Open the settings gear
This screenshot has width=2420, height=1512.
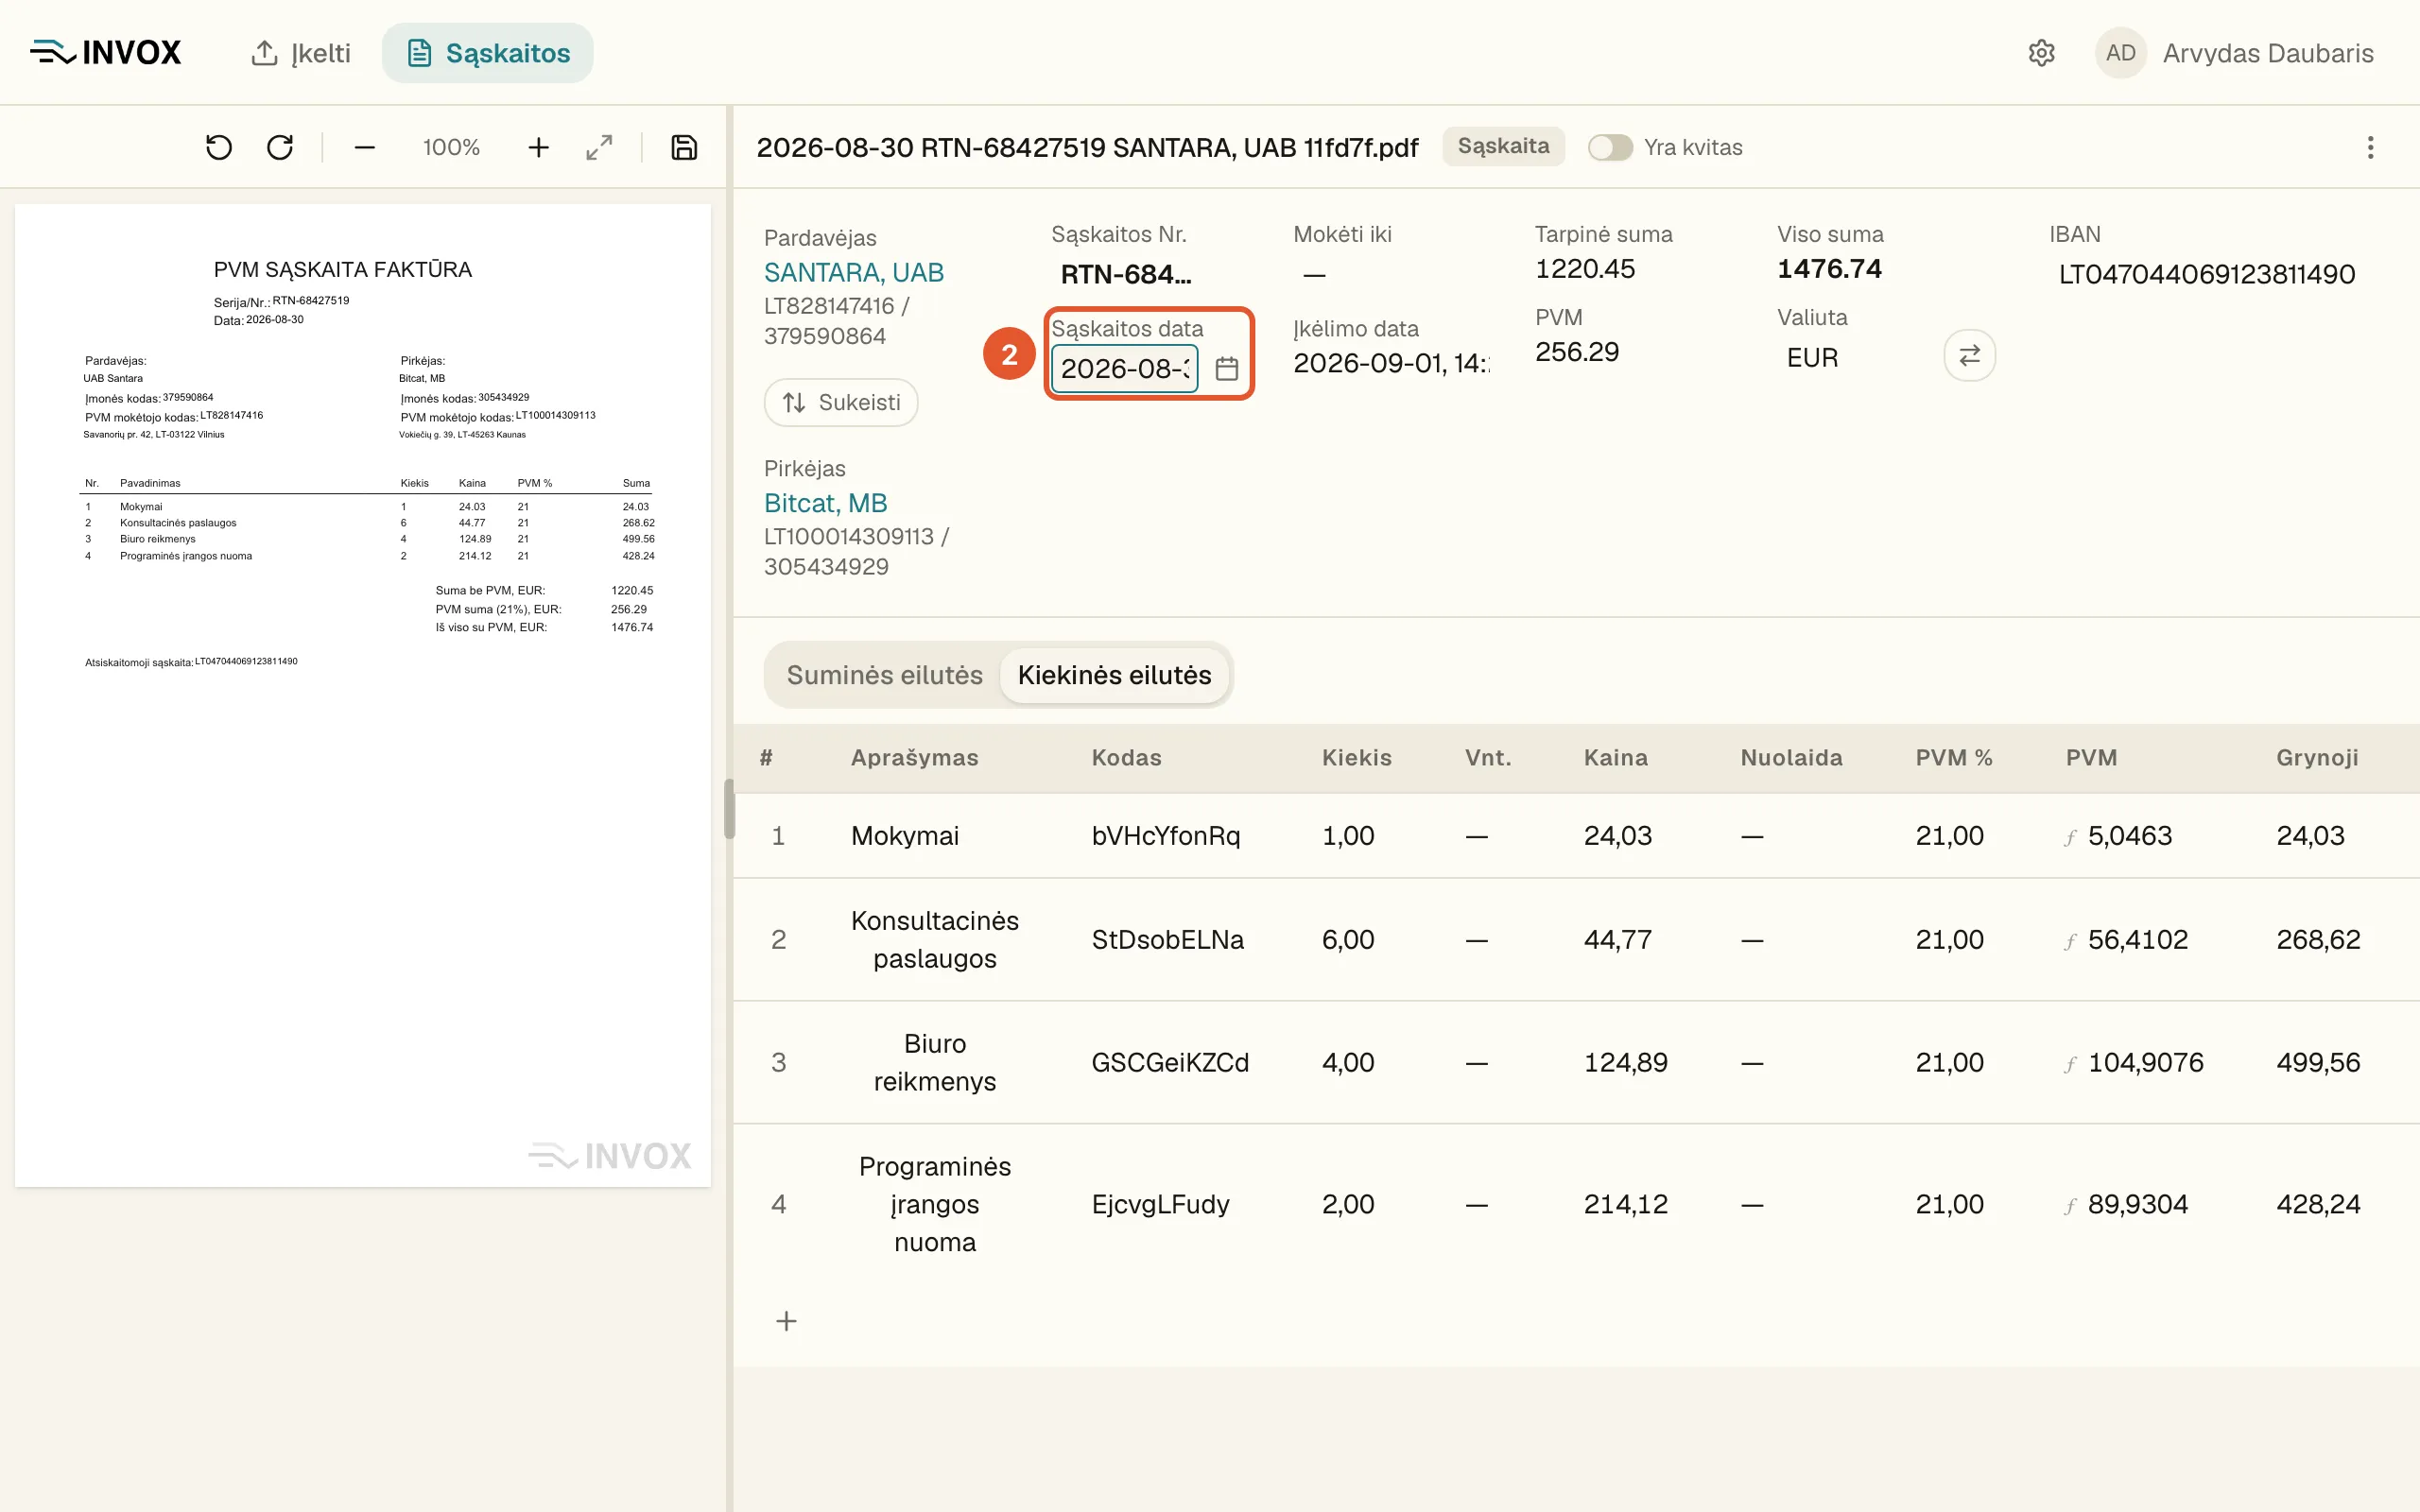click(2041, 53)
